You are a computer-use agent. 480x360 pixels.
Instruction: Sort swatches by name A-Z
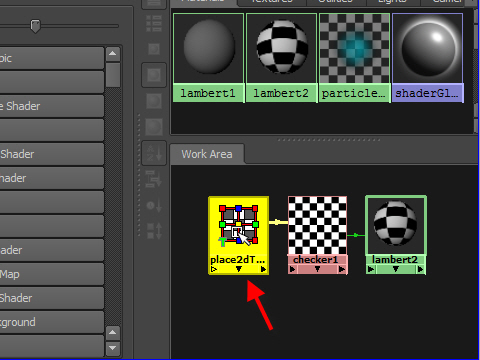[154, 153]
